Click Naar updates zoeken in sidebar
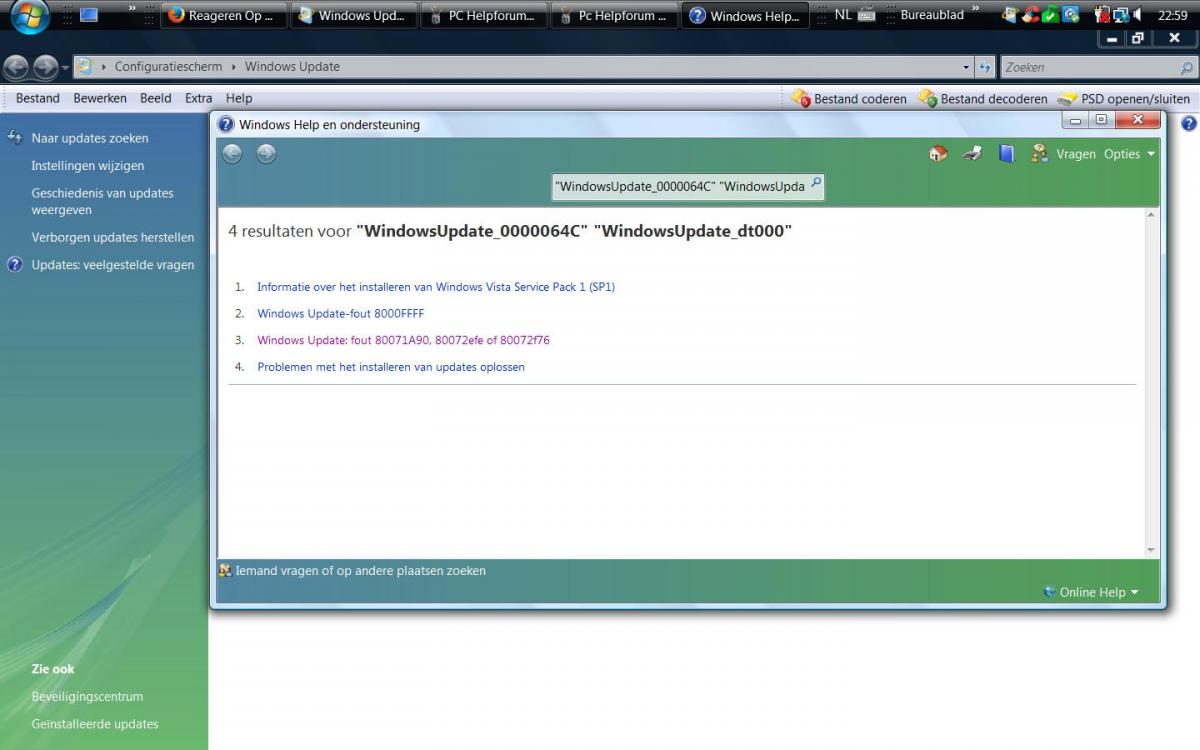The image size is (1200, 750). point(90,138)
